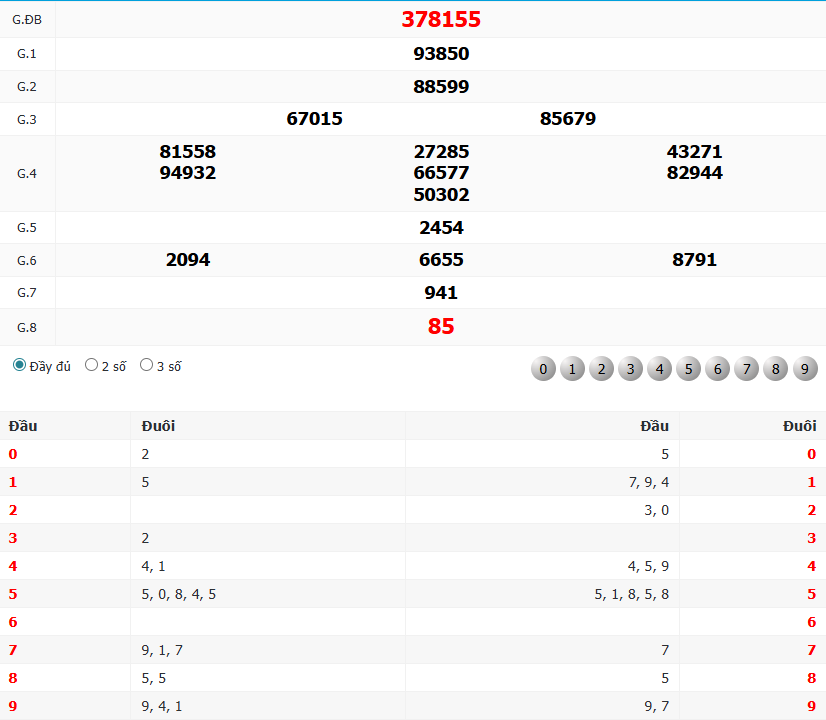Viewport: 826px width, 720px height.
Task: Tap the number 9 ball
Action: click(x=804, y=369)
